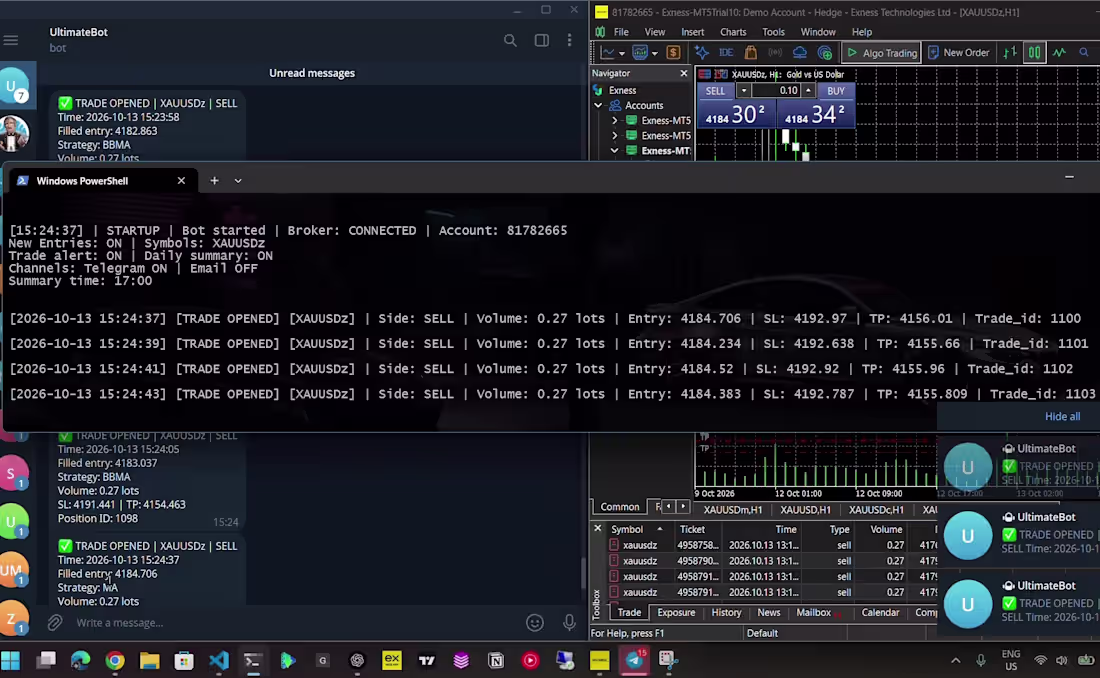Open the dollar-sign symbols icon in MetaTrader
The image size is (1100, 678).
click(x=673, y=53)
